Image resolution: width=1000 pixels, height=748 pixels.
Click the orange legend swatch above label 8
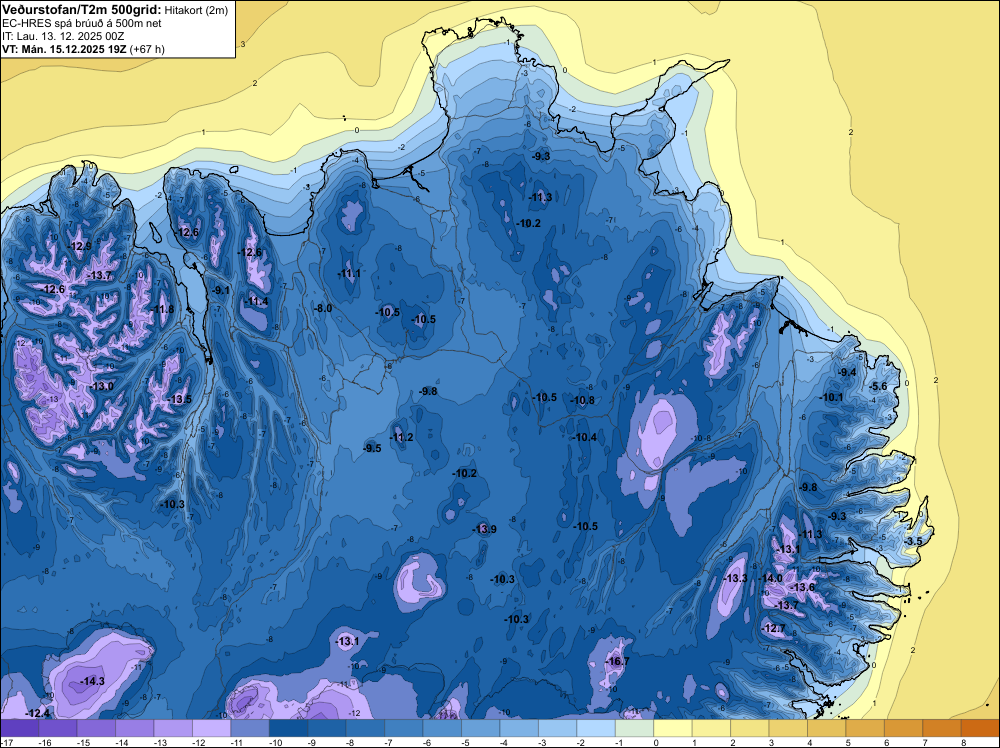point(980,728)
